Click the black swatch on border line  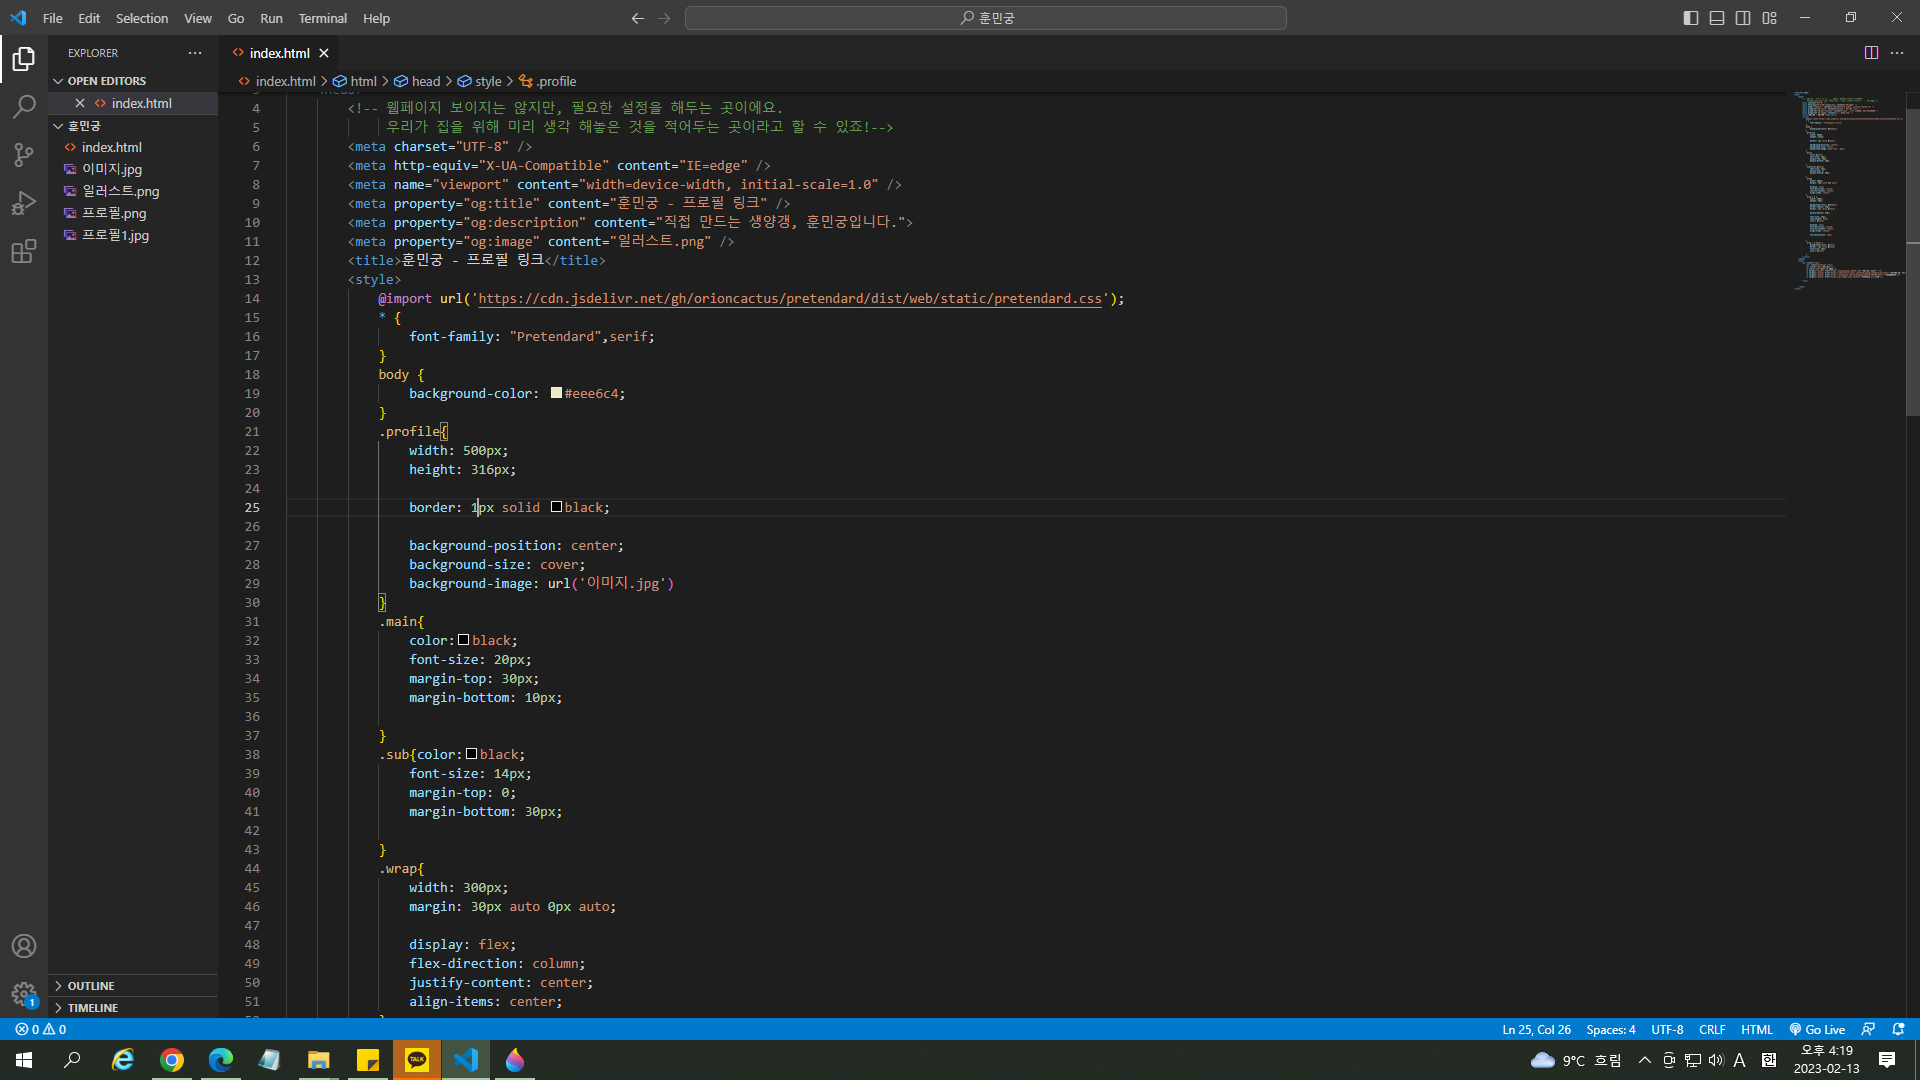coord(556,507)
